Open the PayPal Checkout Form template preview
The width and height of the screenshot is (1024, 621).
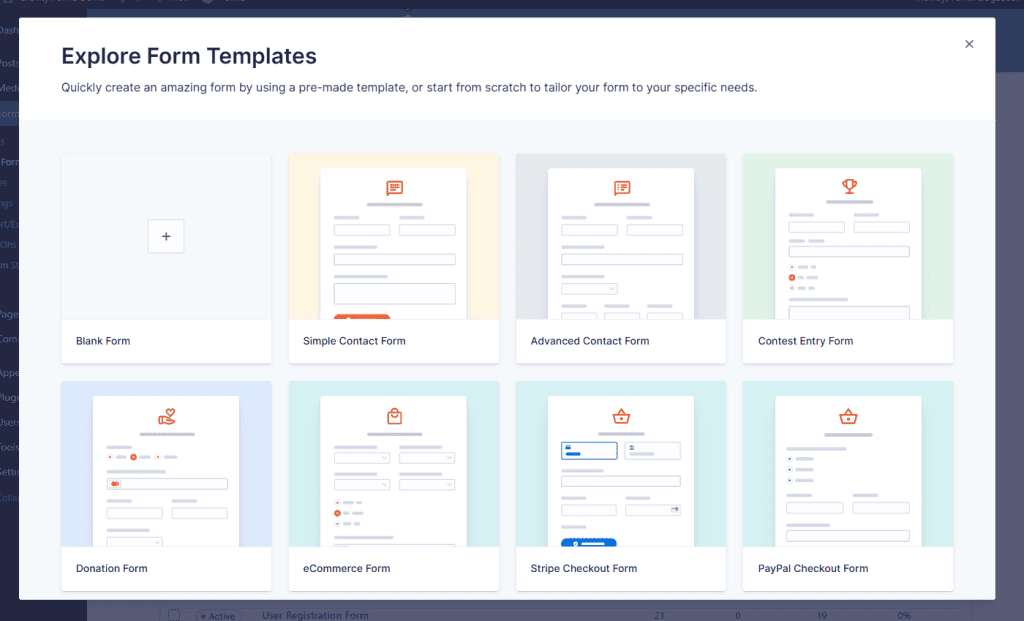tap(848, 464)
